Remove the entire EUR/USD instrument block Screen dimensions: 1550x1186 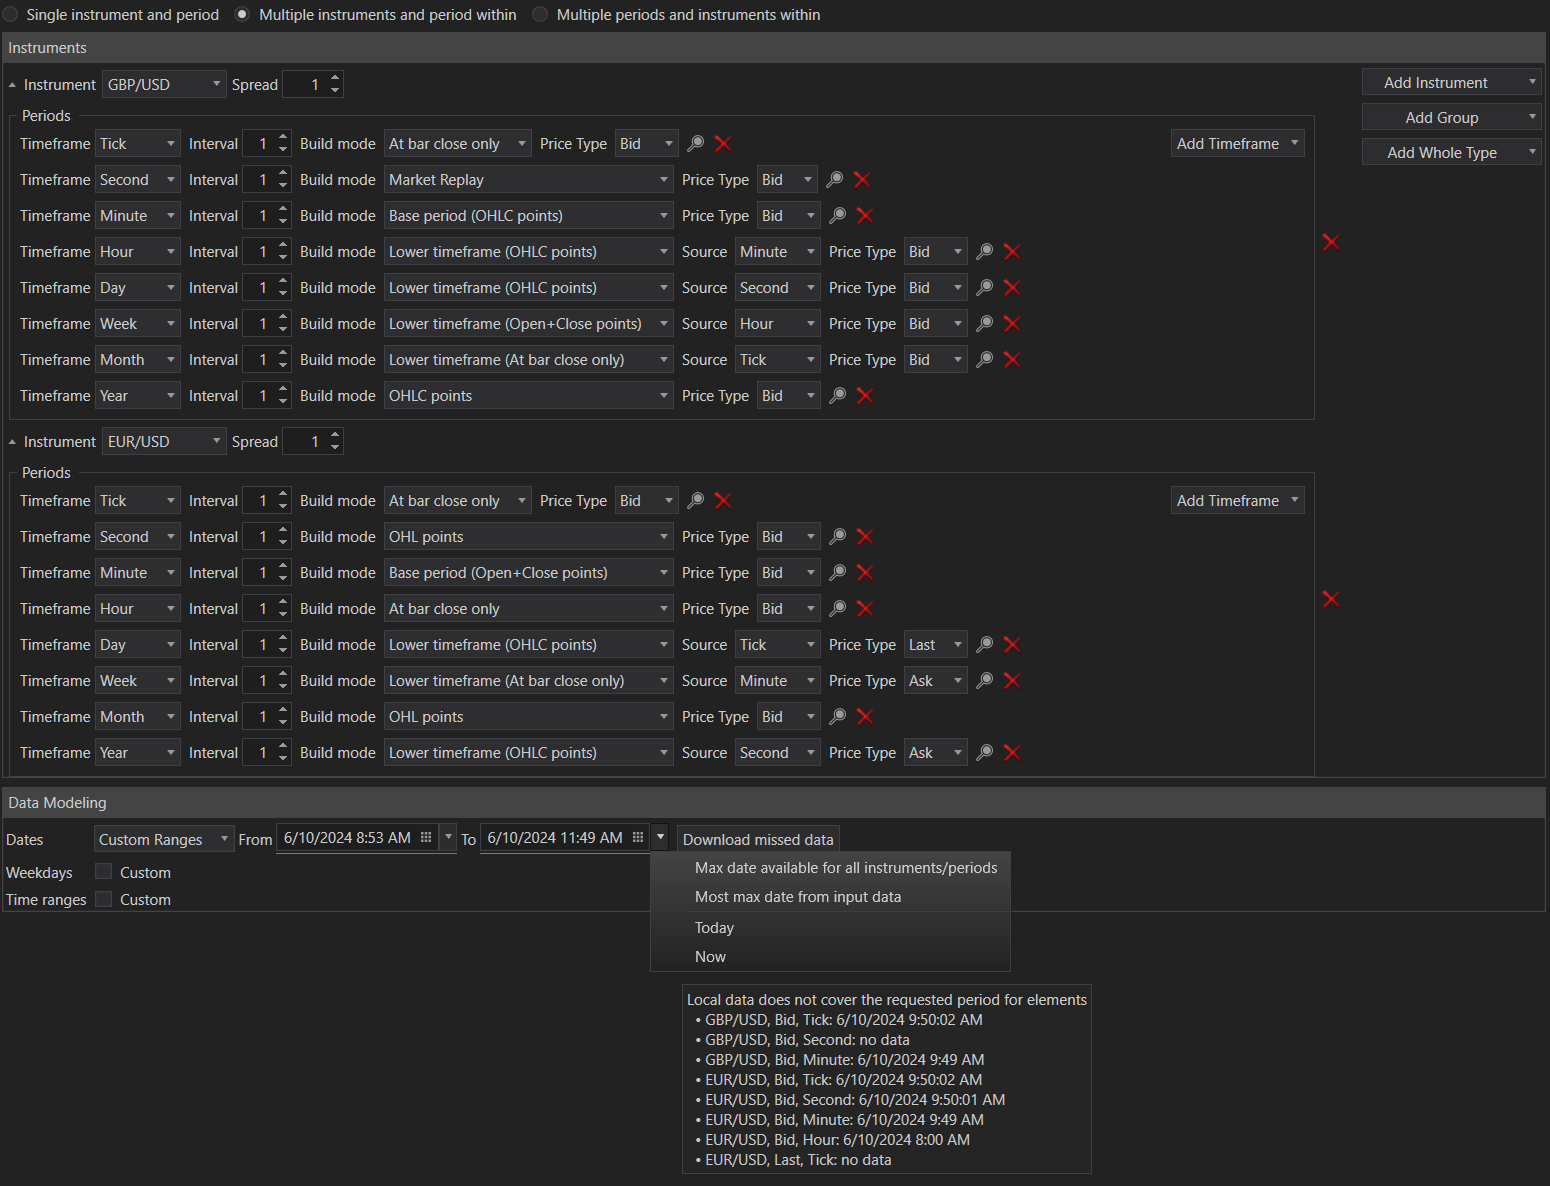click(1330, 599)
